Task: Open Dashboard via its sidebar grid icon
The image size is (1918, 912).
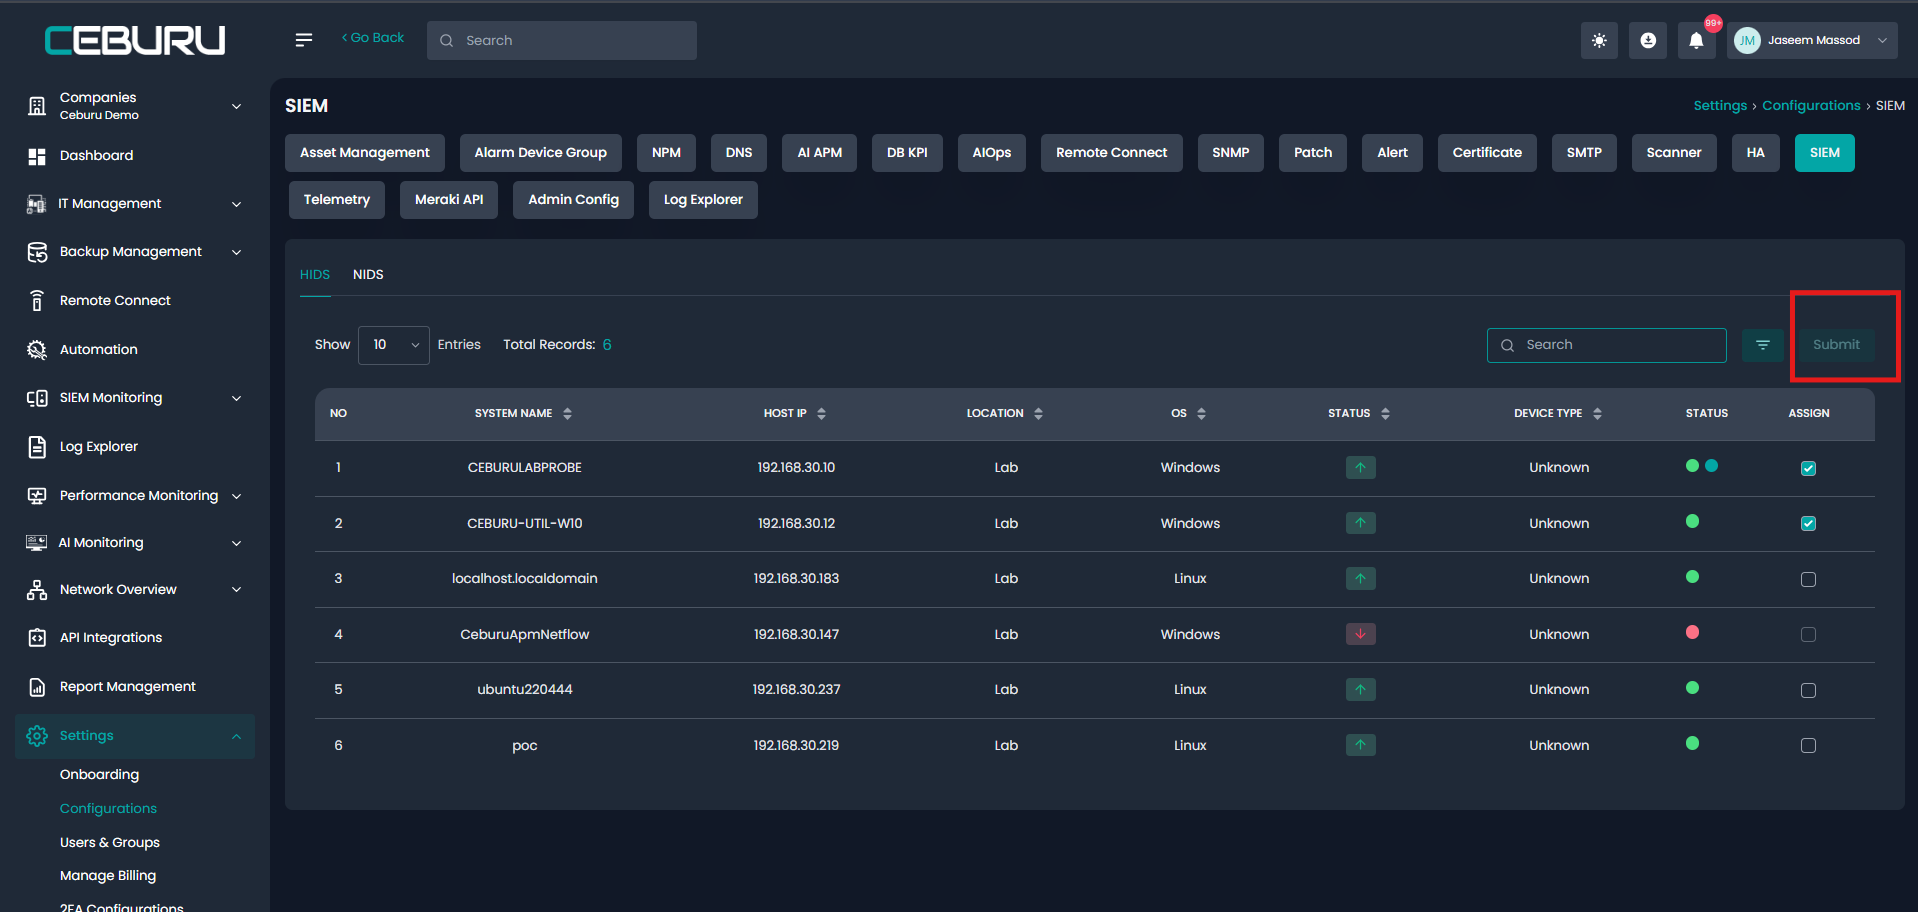Action: pos(37,156)
